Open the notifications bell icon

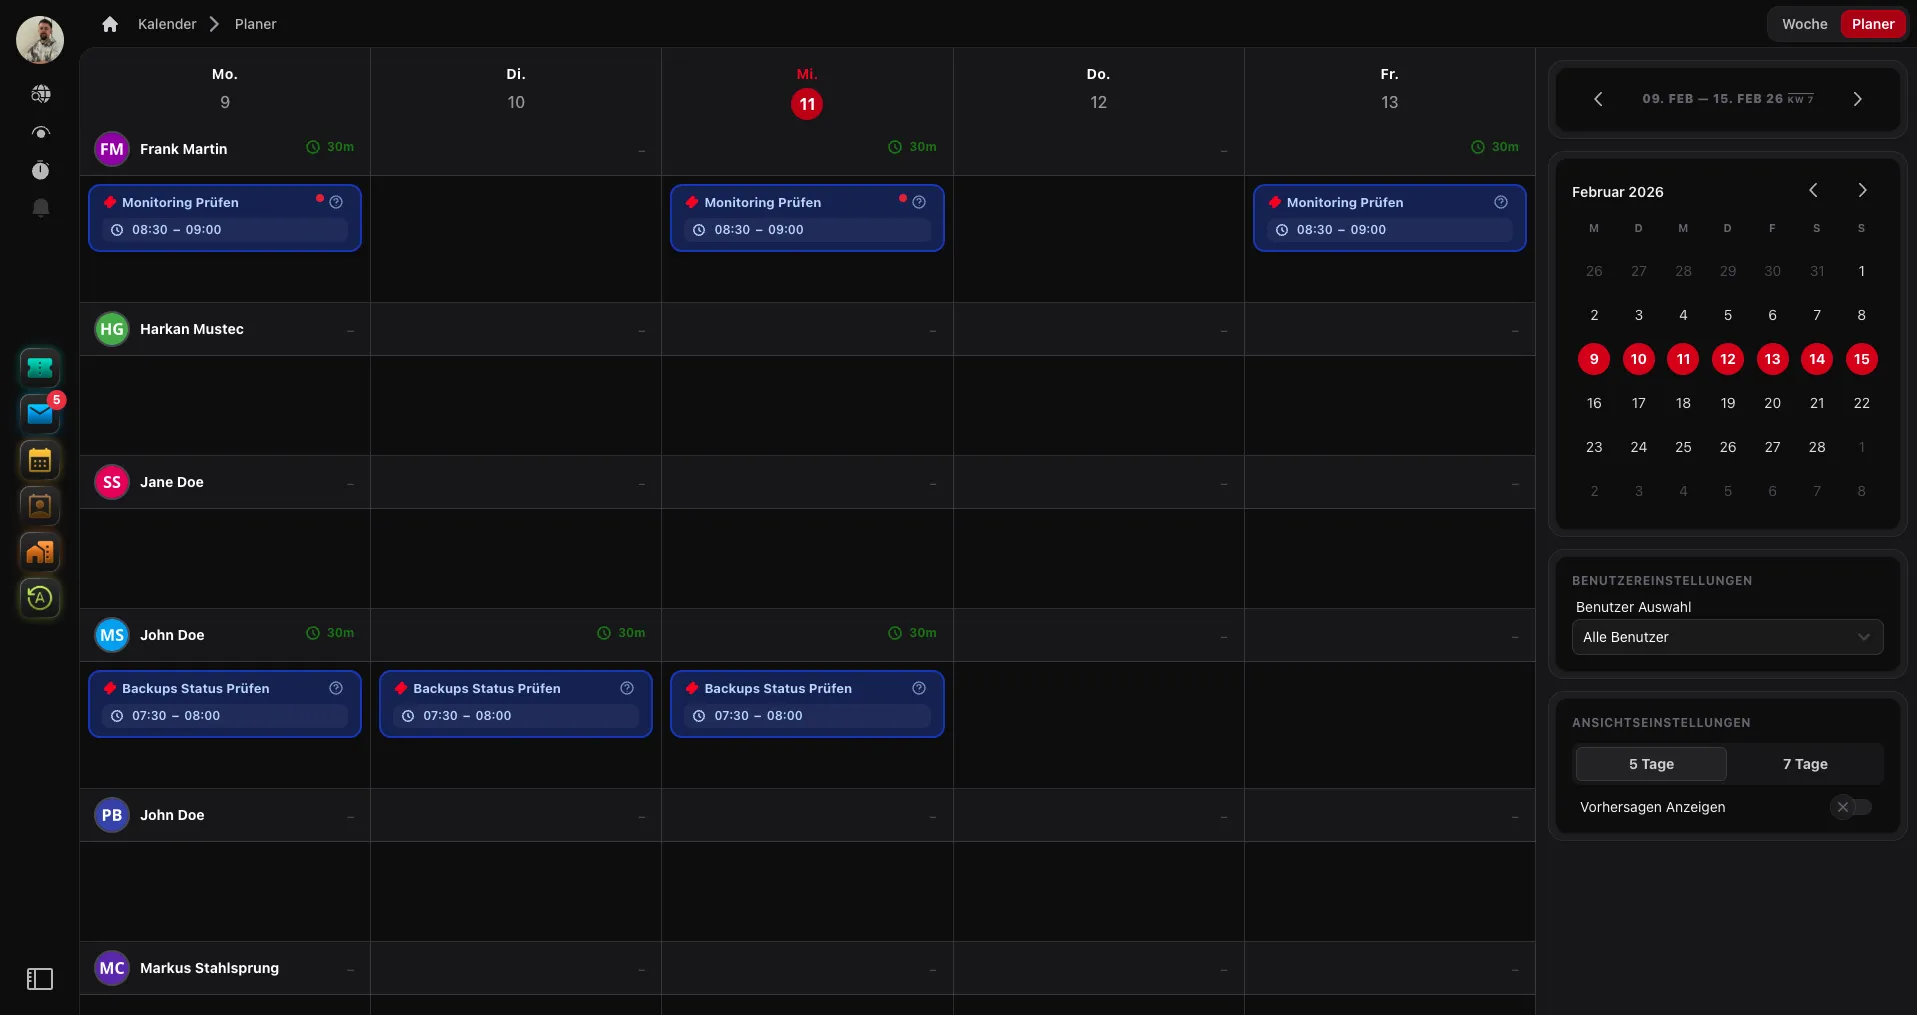[40, 208]
